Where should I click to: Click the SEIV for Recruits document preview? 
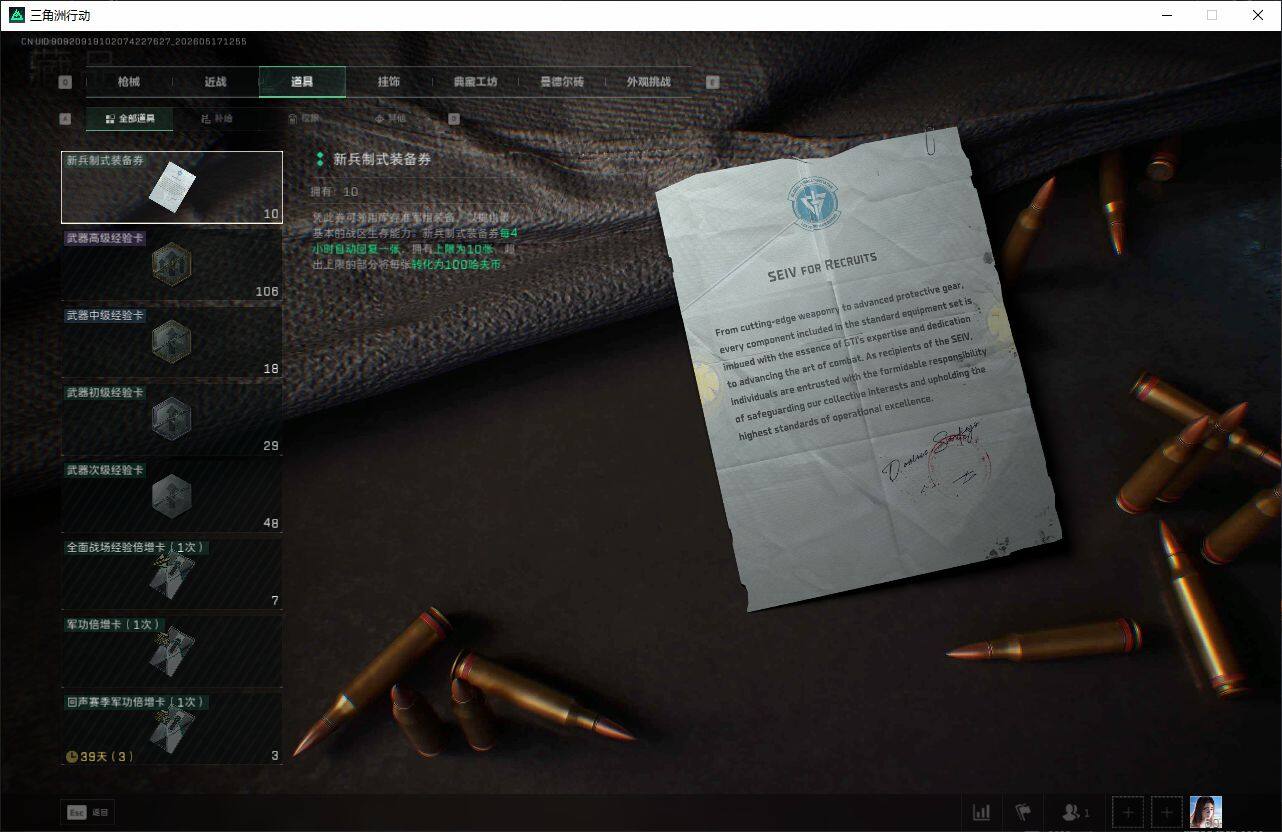click(x=857, y=368)
